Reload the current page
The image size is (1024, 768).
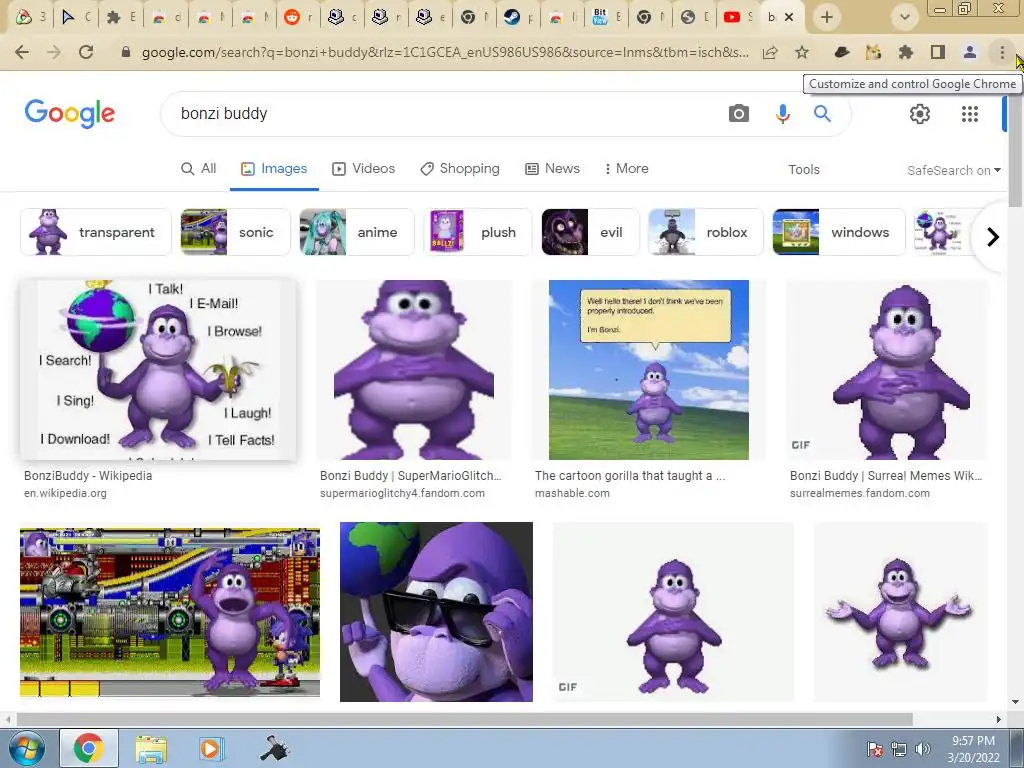[86, 52]
